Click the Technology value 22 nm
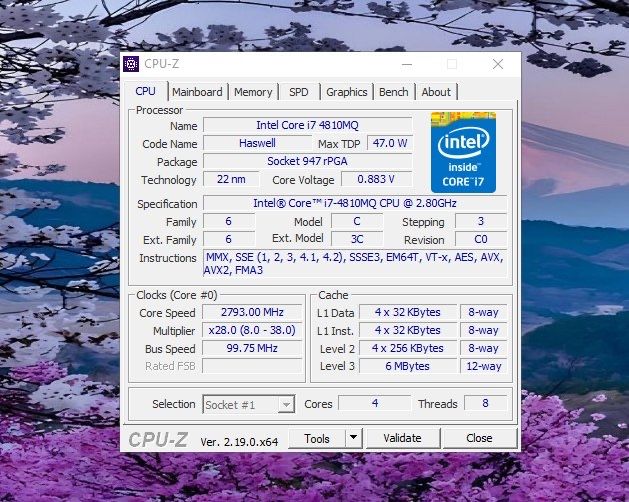This screenshot has width=629, height=502. (x=231, y=179)
